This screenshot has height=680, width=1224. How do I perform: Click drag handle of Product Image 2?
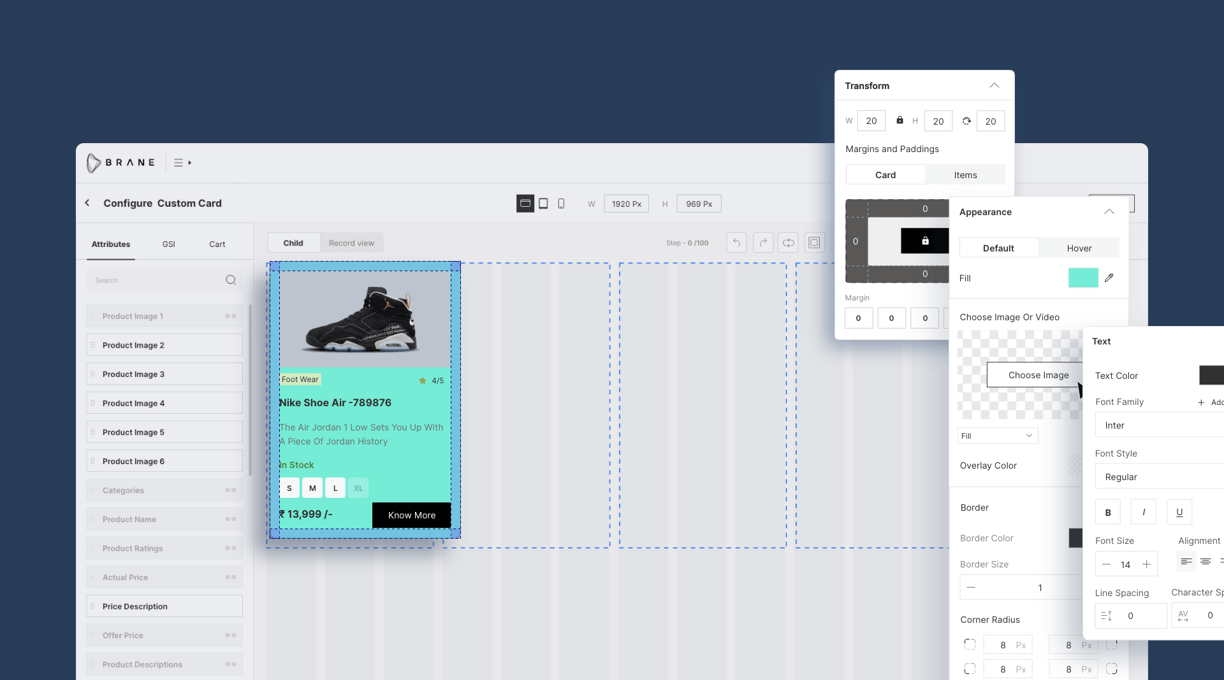tap(93, 345)
